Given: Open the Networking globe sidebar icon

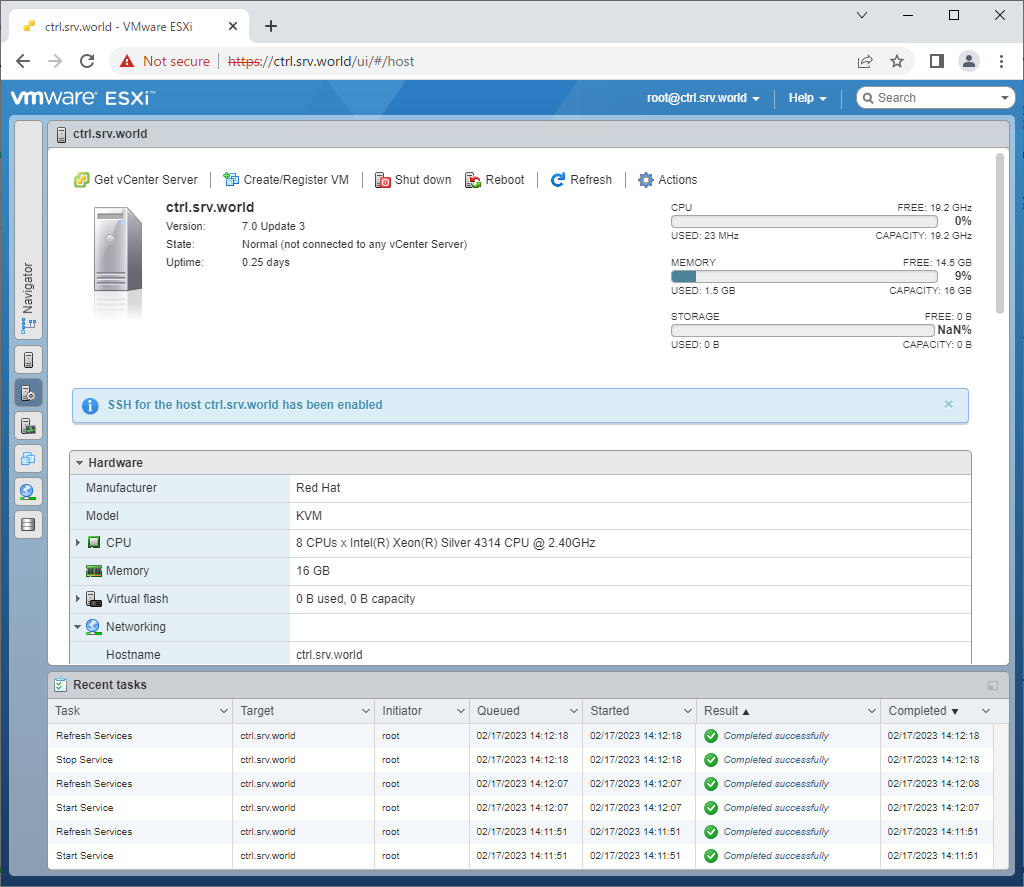Looking at the screenshot, I should coord(28,491).
